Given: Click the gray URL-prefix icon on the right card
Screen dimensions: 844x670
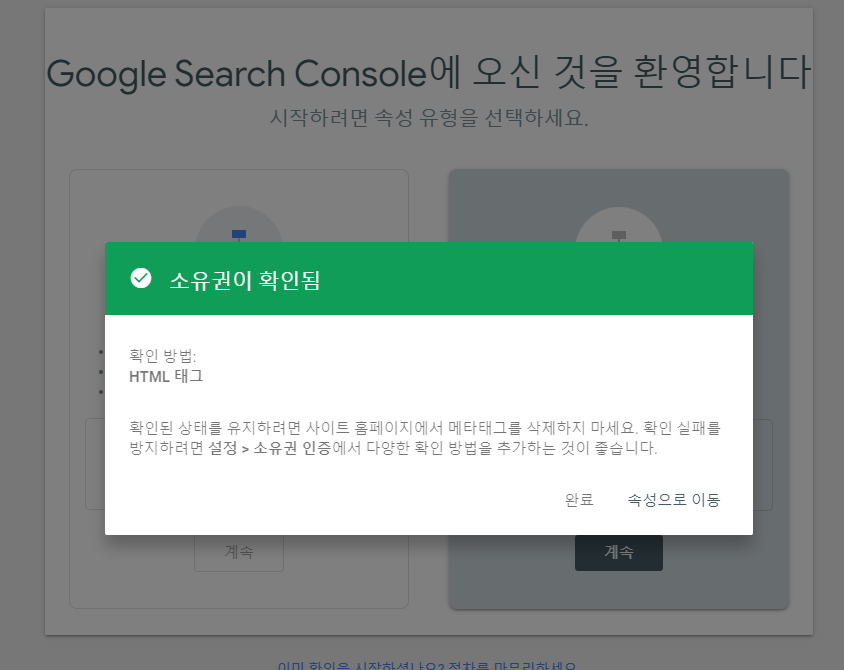Looking at the screenshot, I should (x=619, y=236).
